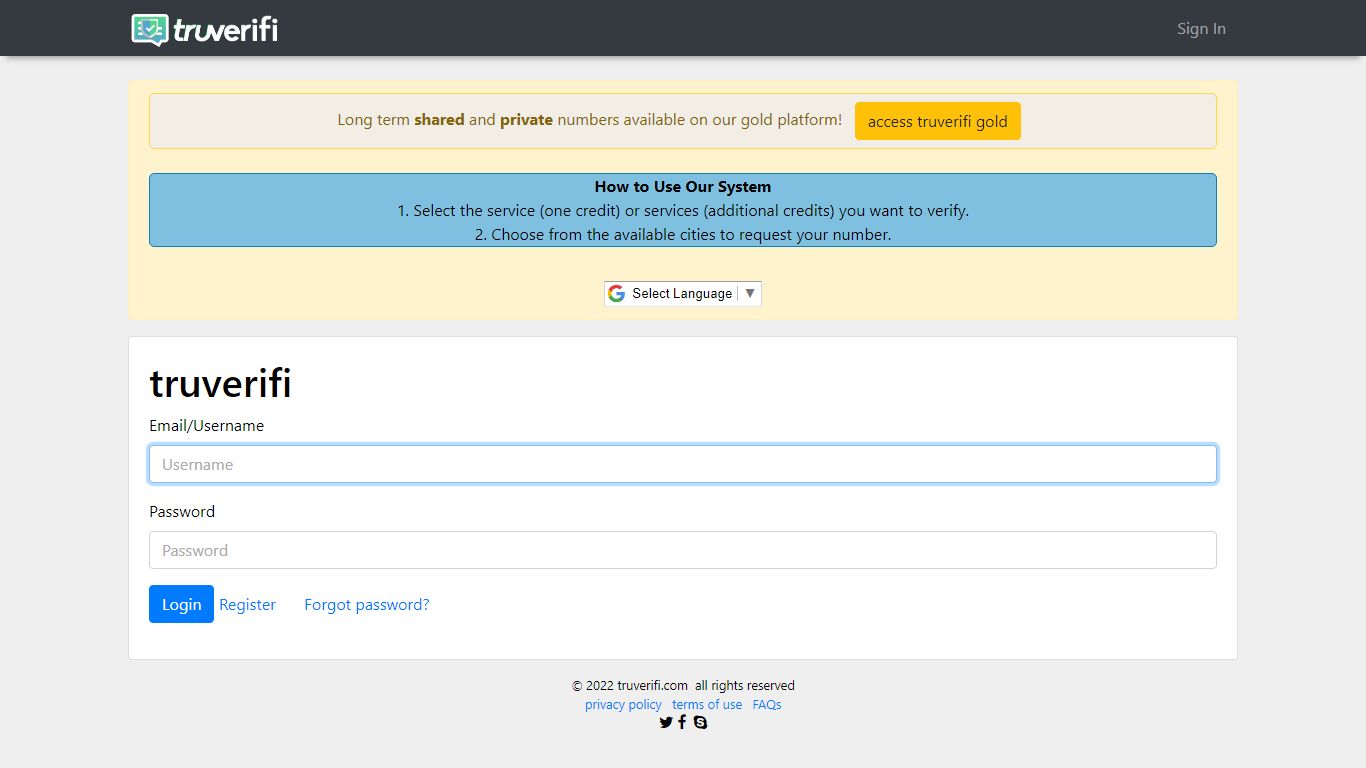Click the 'Password' field label
The width and height of the screenshot is (1366, 768).
pos(182,511)
